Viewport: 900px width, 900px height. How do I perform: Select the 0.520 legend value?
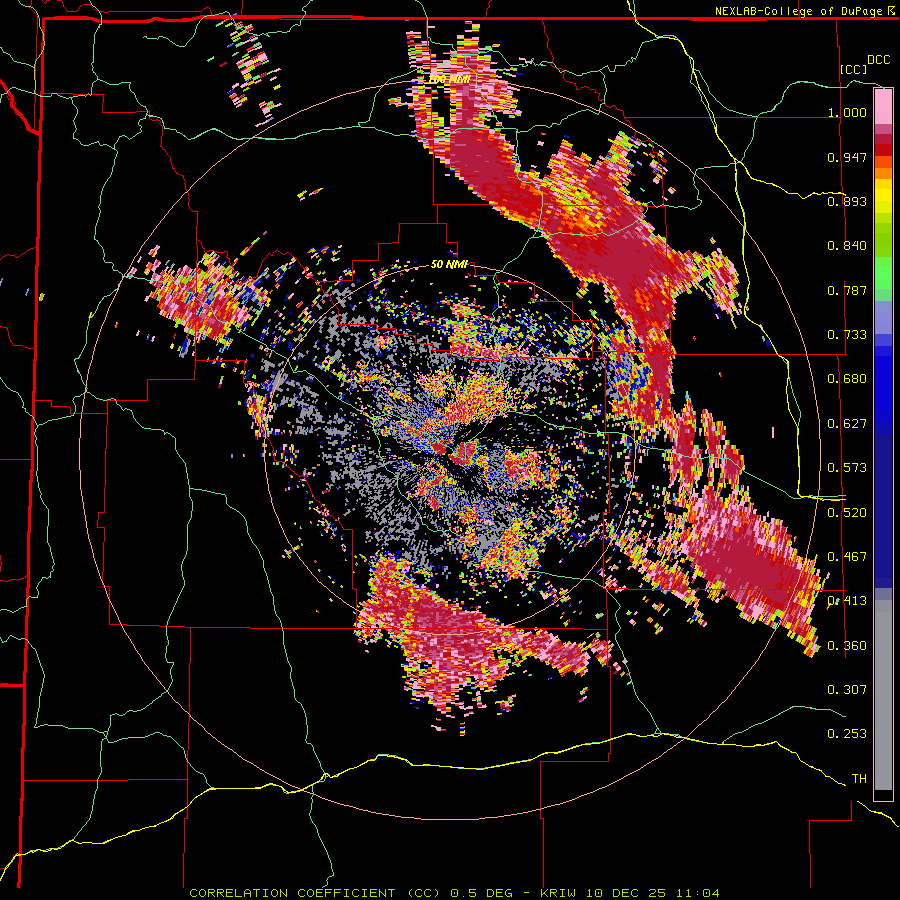[x=847, y=513]
